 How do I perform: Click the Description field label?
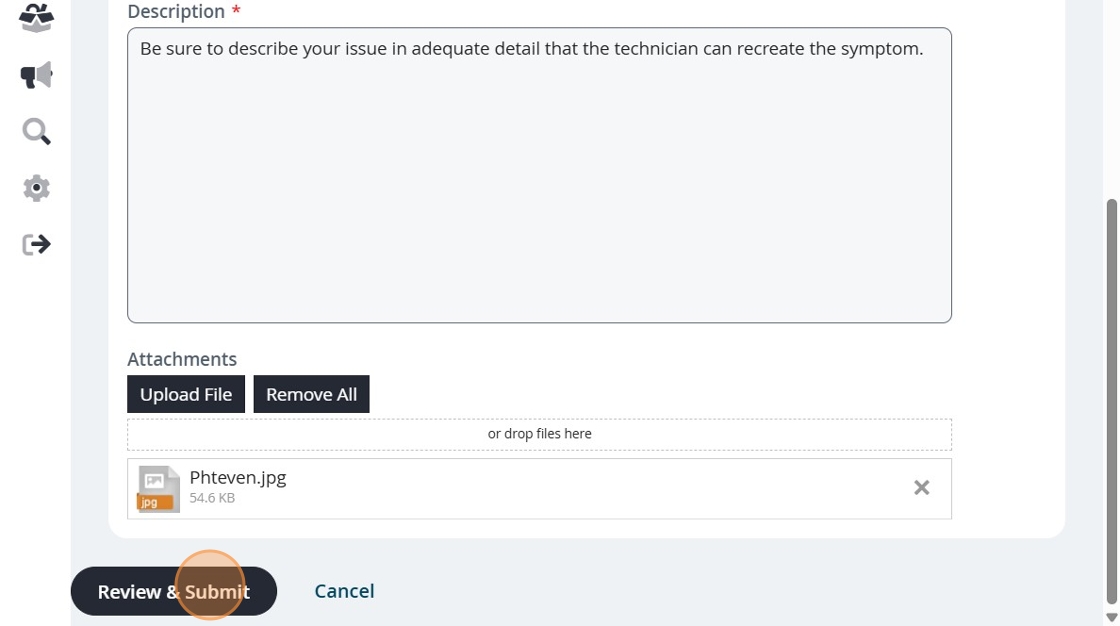(176, 12)
